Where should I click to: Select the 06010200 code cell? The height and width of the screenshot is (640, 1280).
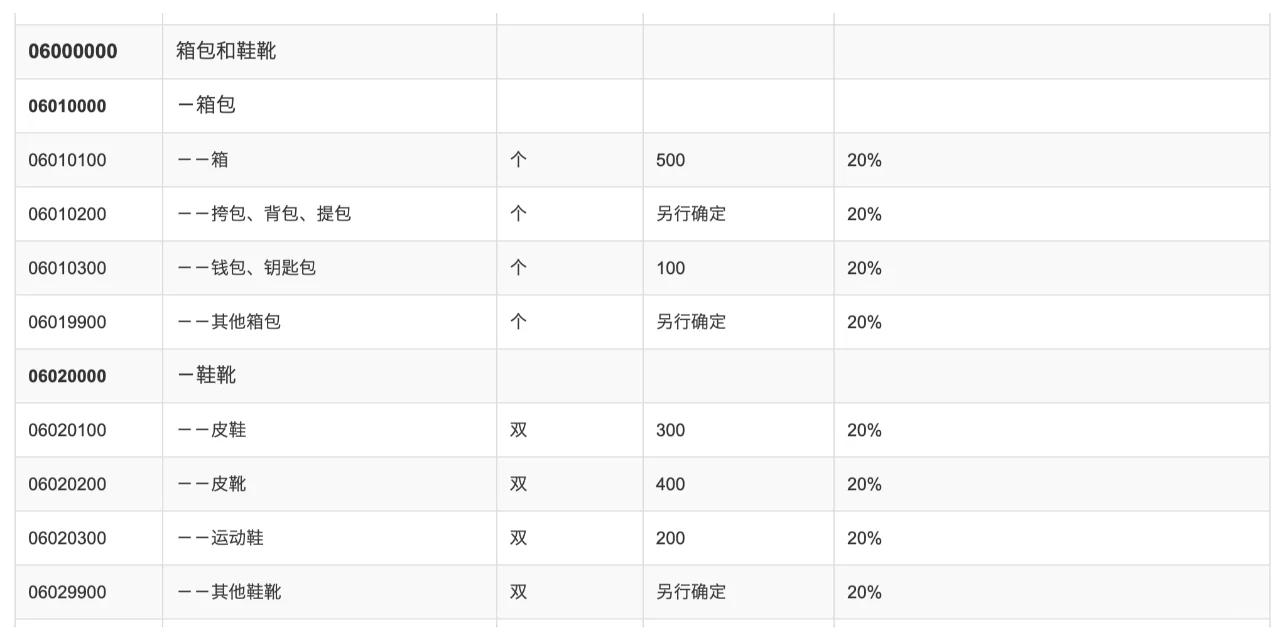coord(67,214)
